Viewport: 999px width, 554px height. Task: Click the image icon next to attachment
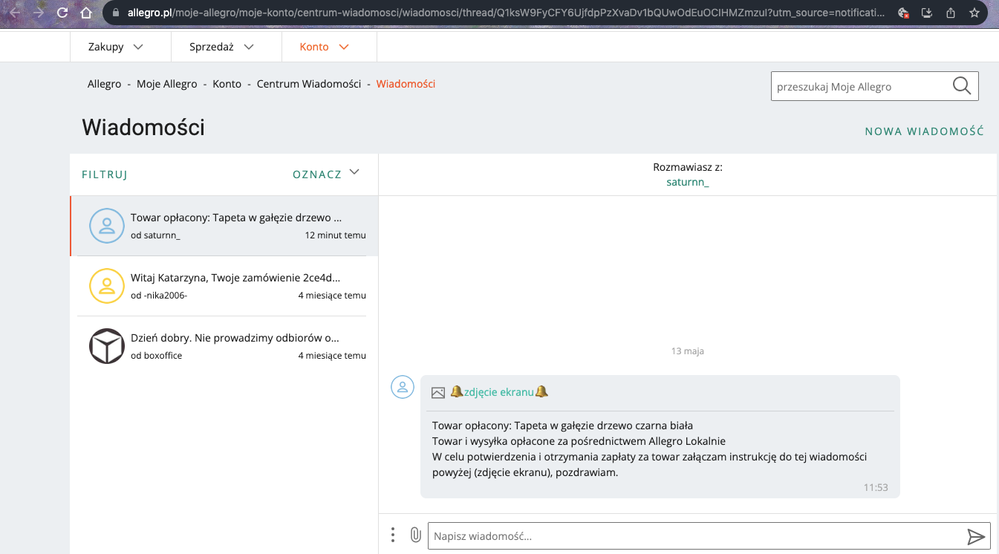pyautogui.click(x=438, y=393)
